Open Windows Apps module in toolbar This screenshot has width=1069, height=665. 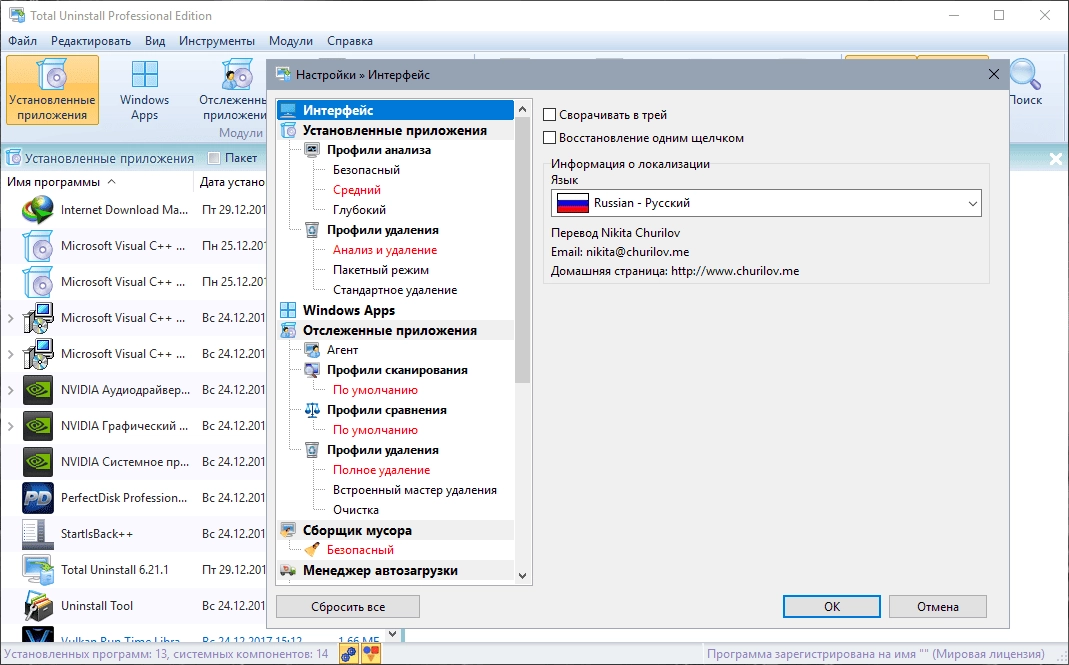tap(145, 90)
